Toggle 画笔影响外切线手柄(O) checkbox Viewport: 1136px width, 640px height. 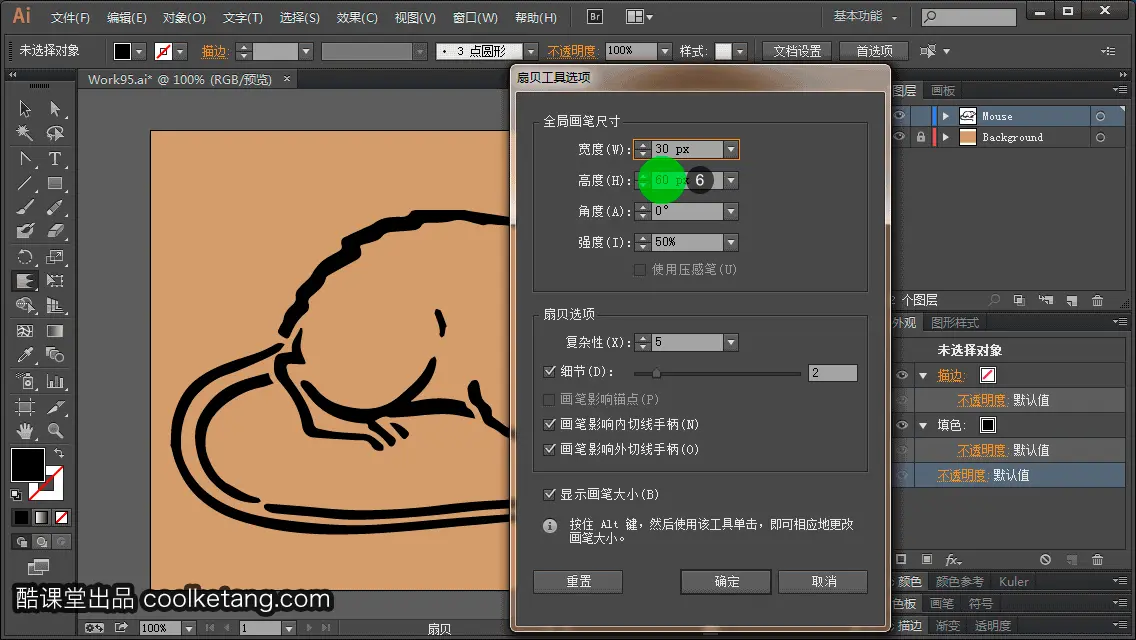point(549,449)
